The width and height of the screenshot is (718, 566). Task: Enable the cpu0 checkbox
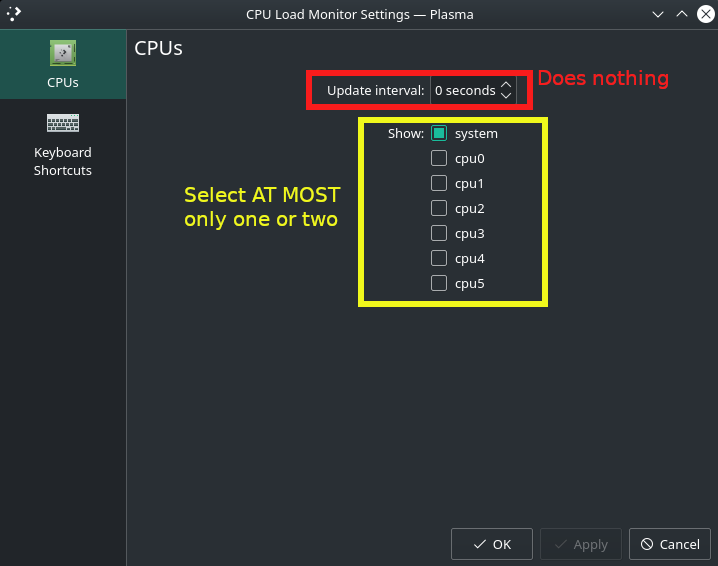pyautogui.click(x=439, y=158)
